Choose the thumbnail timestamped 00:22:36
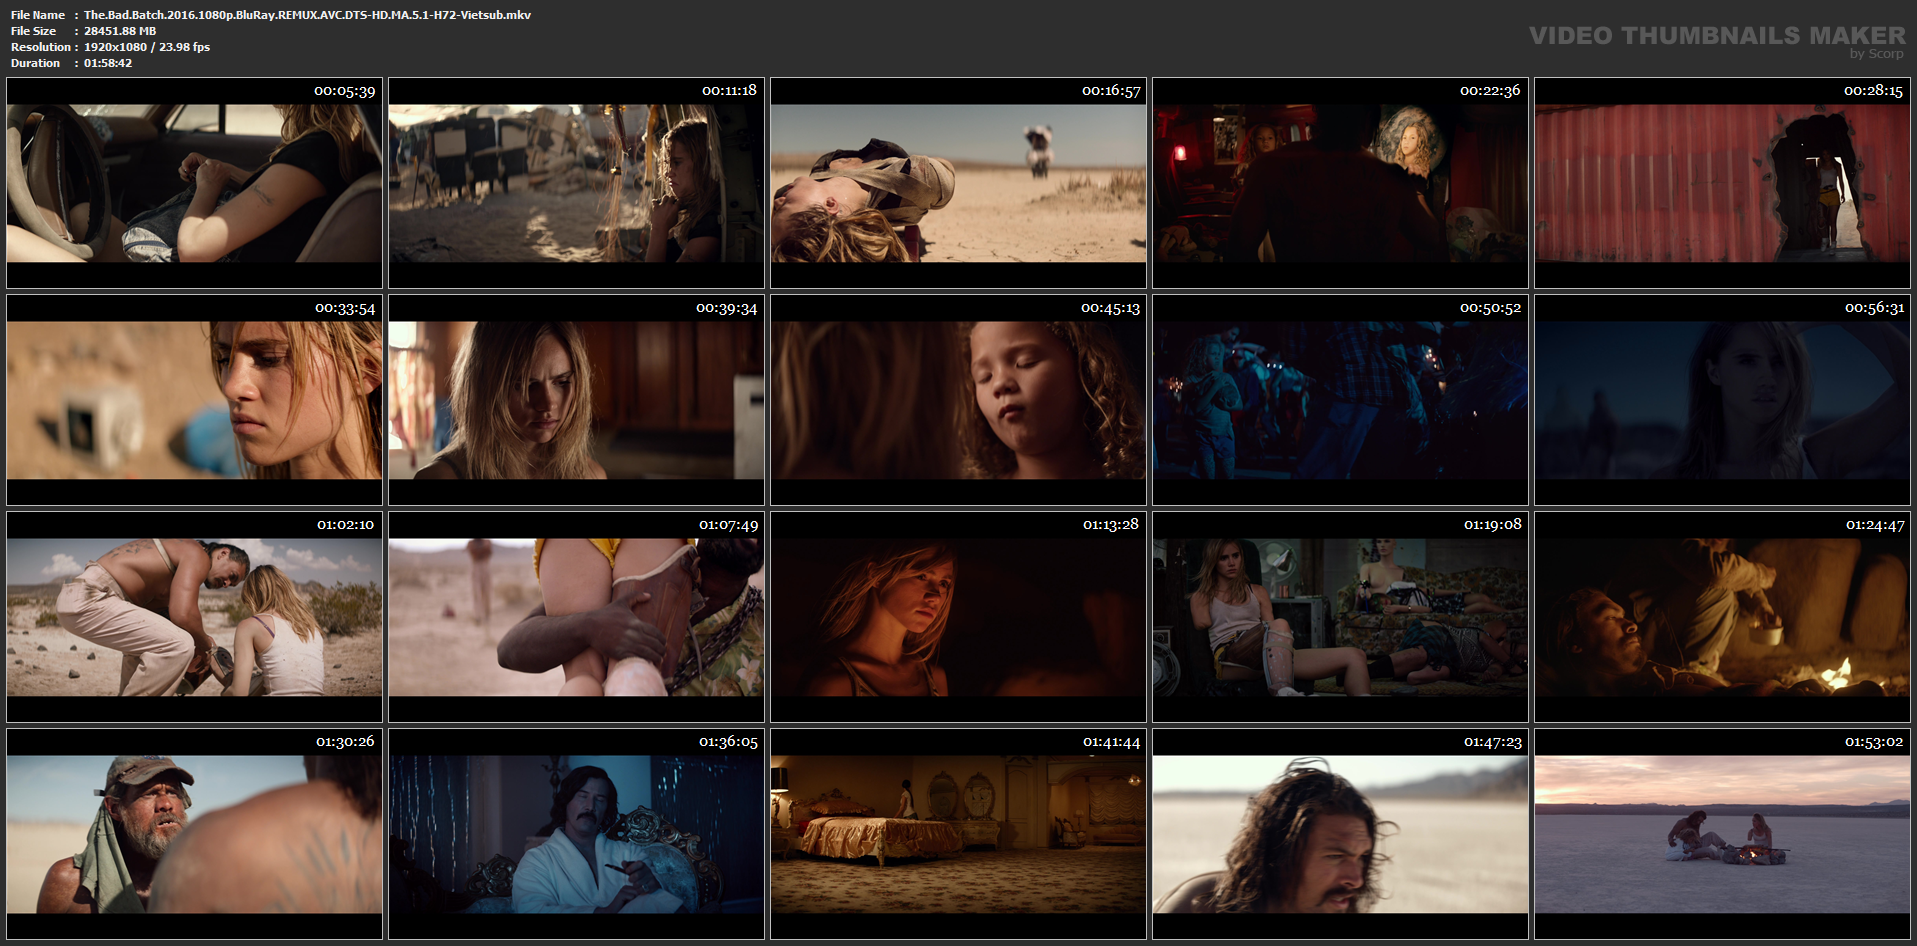The height and width of the screenshot is (946, 1917). coord(1340,183)
